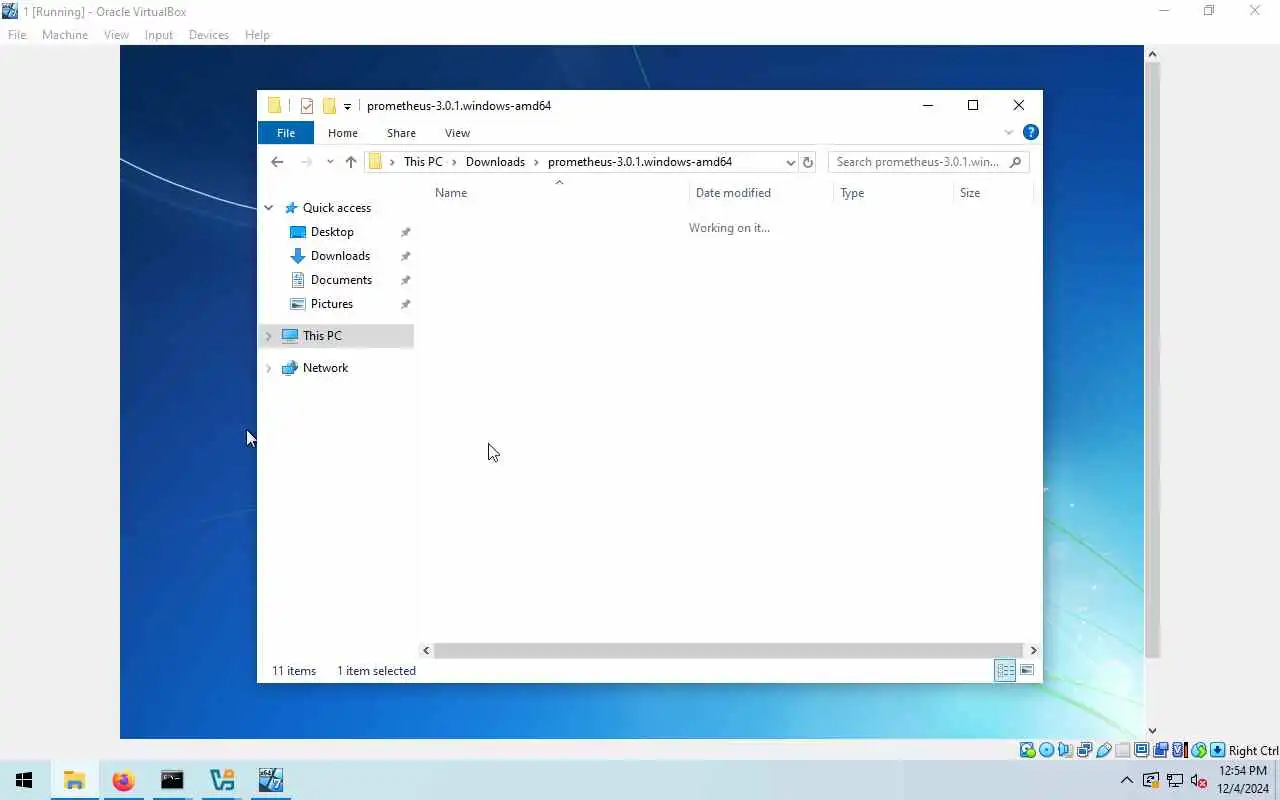1280x800 pixels.
Task: Expand the This PC tree node
Action: (x=268, y=336)
